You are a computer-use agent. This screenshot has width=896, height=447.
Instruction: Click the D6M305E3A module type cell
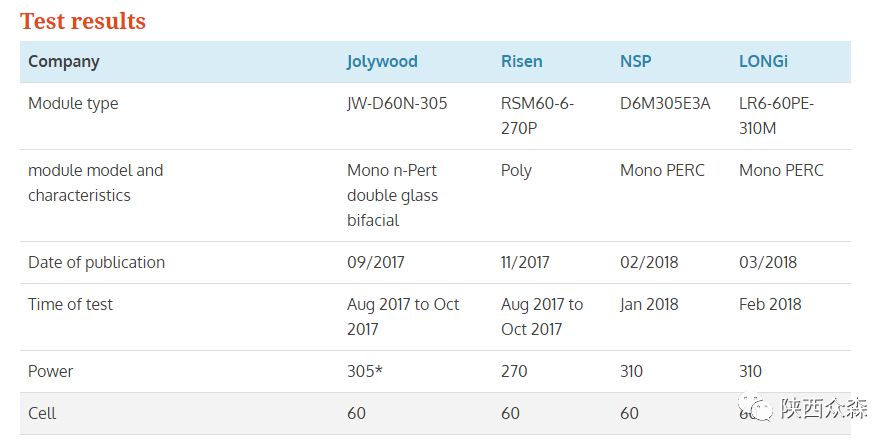[x=665, y=103]
